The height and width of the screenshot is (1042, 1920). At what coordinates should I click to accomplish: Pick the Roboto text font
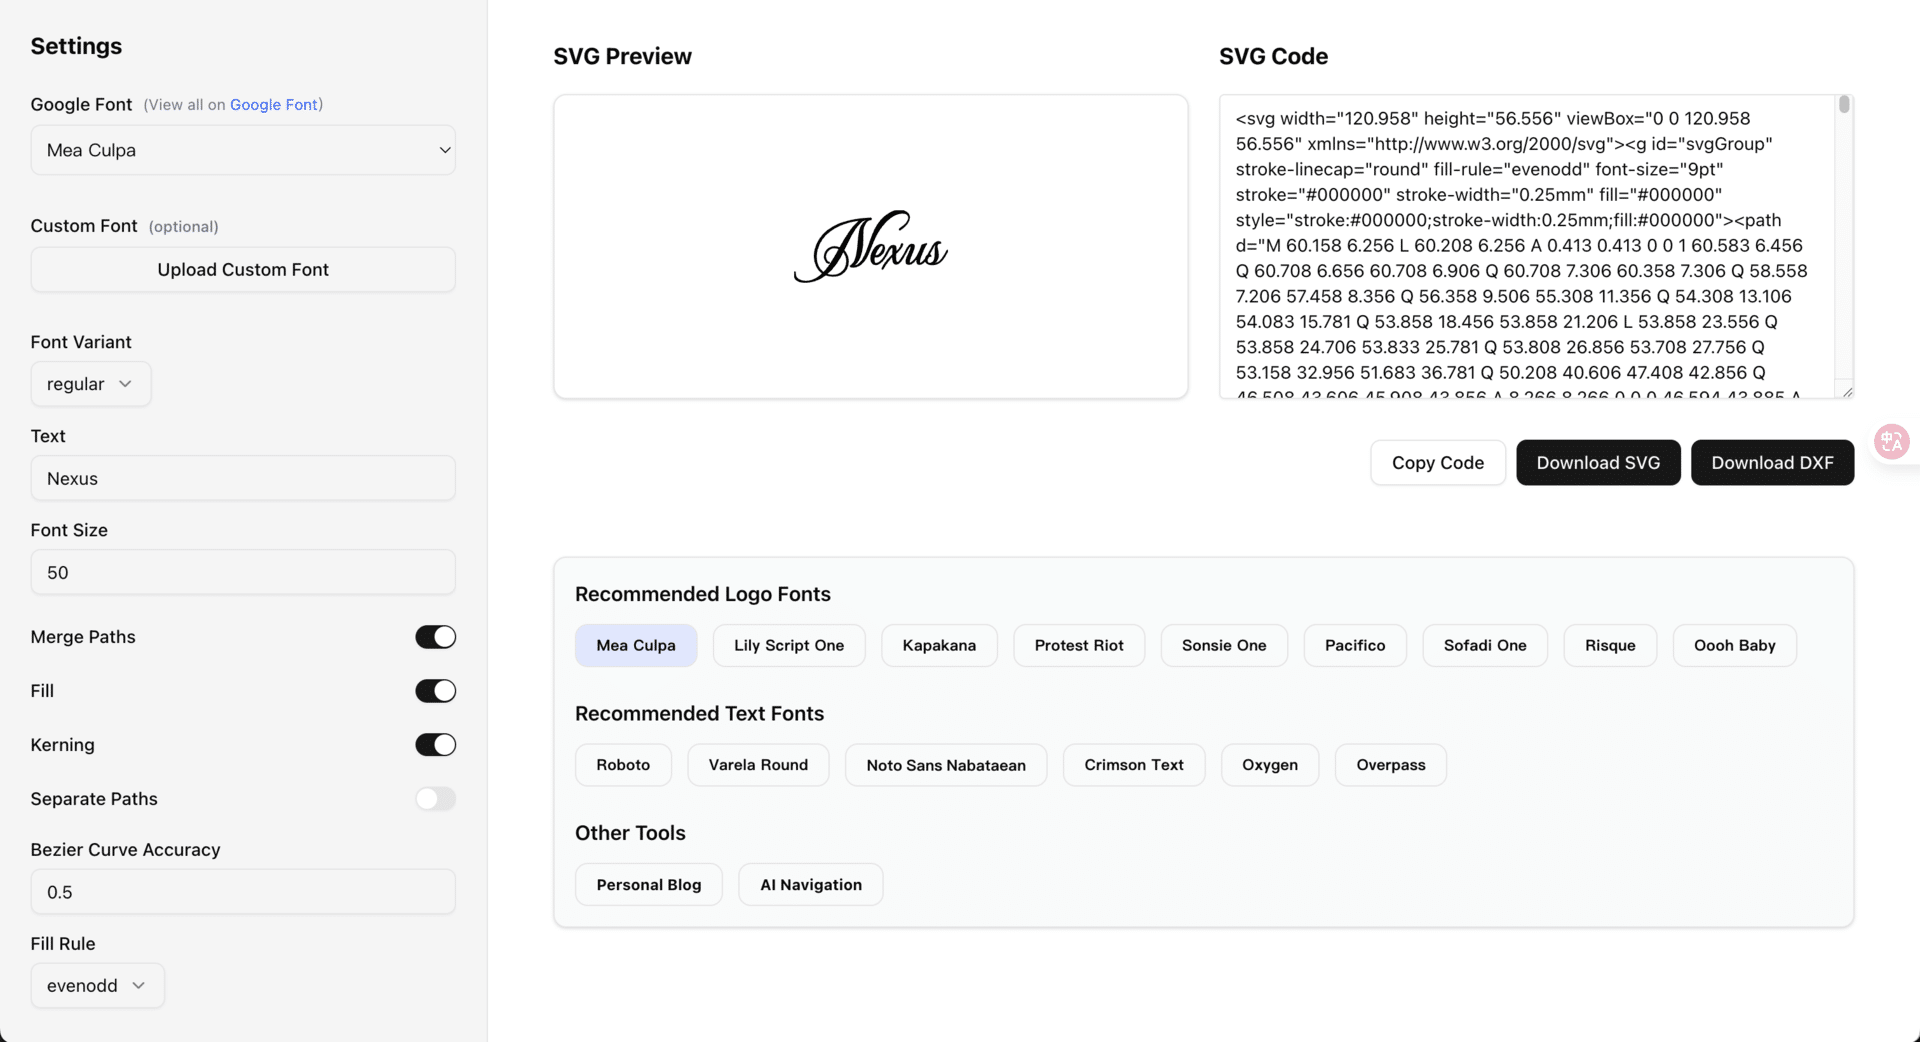click(623, 765)
